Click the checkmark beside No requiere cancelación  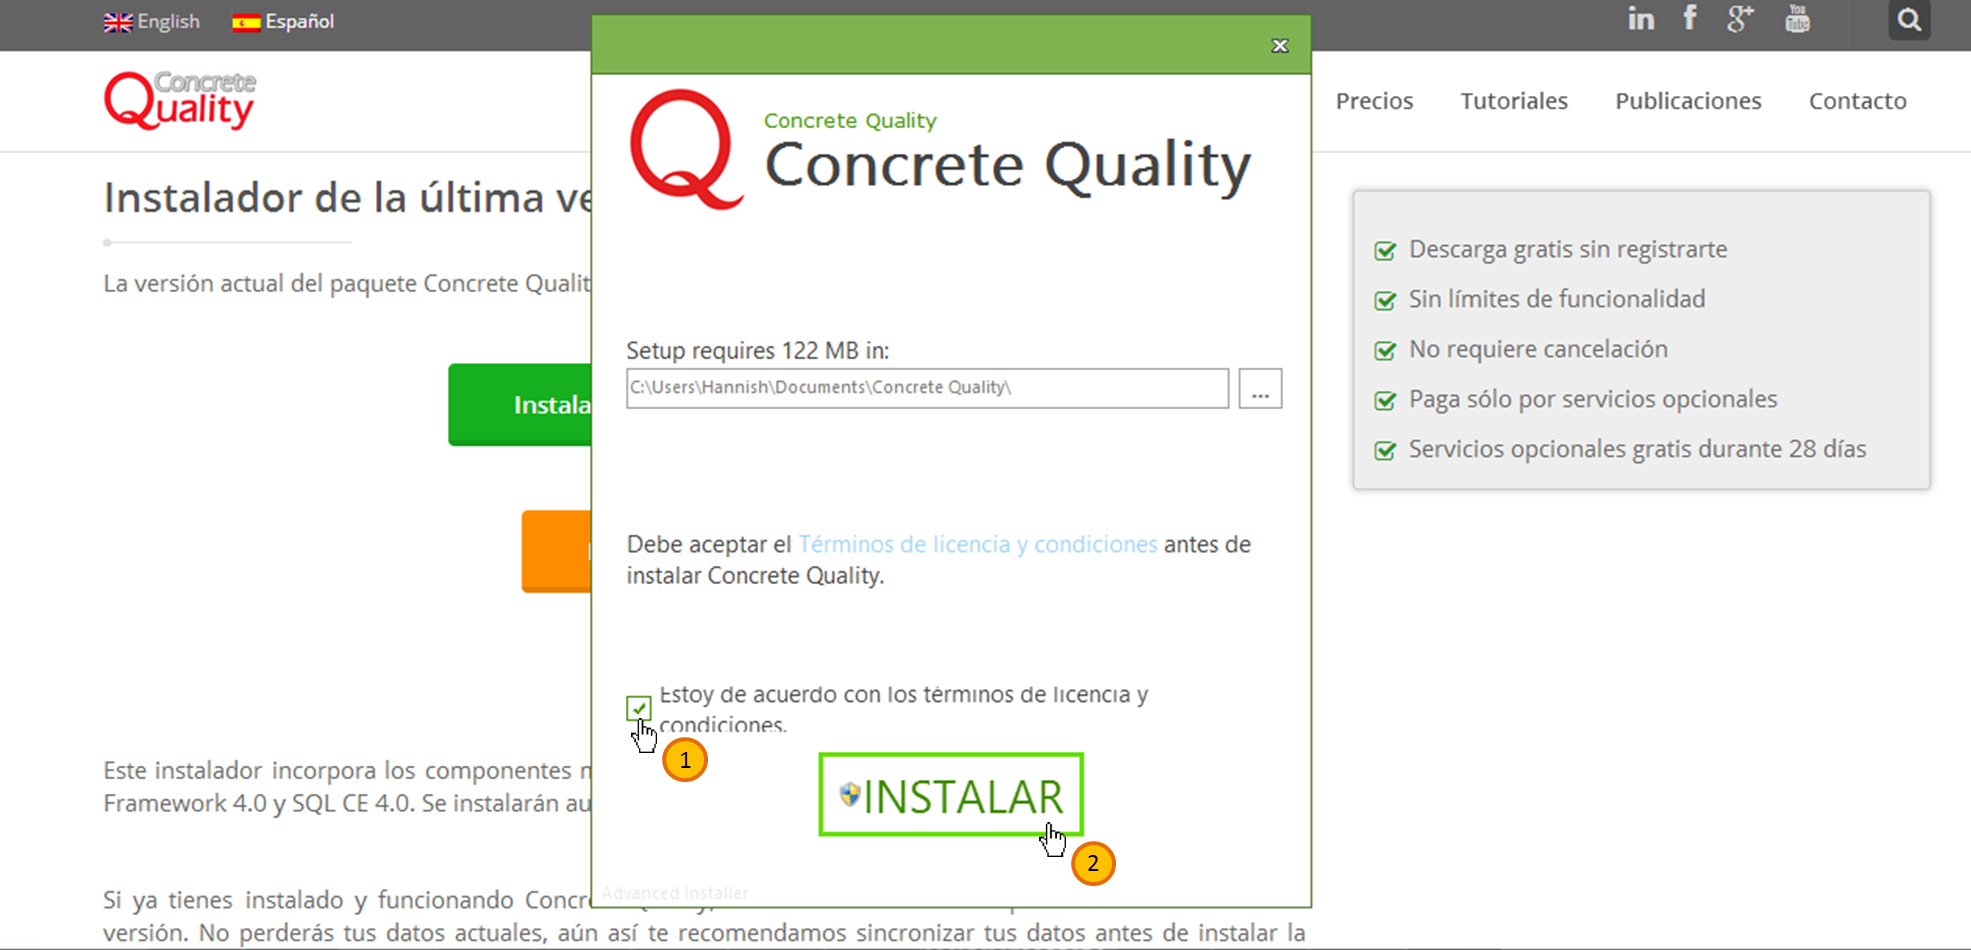pos(1385,350)
